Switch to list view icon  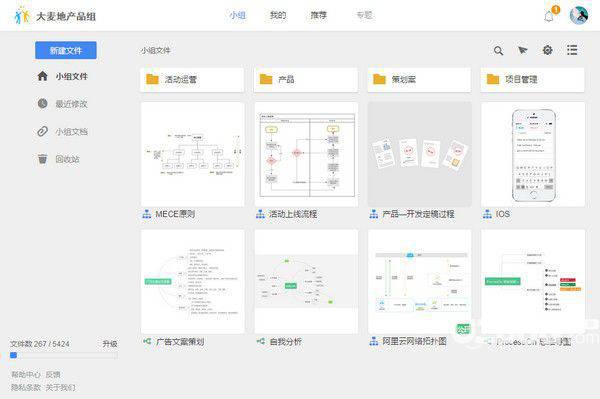pyautogui.click(x=572, y=50)
